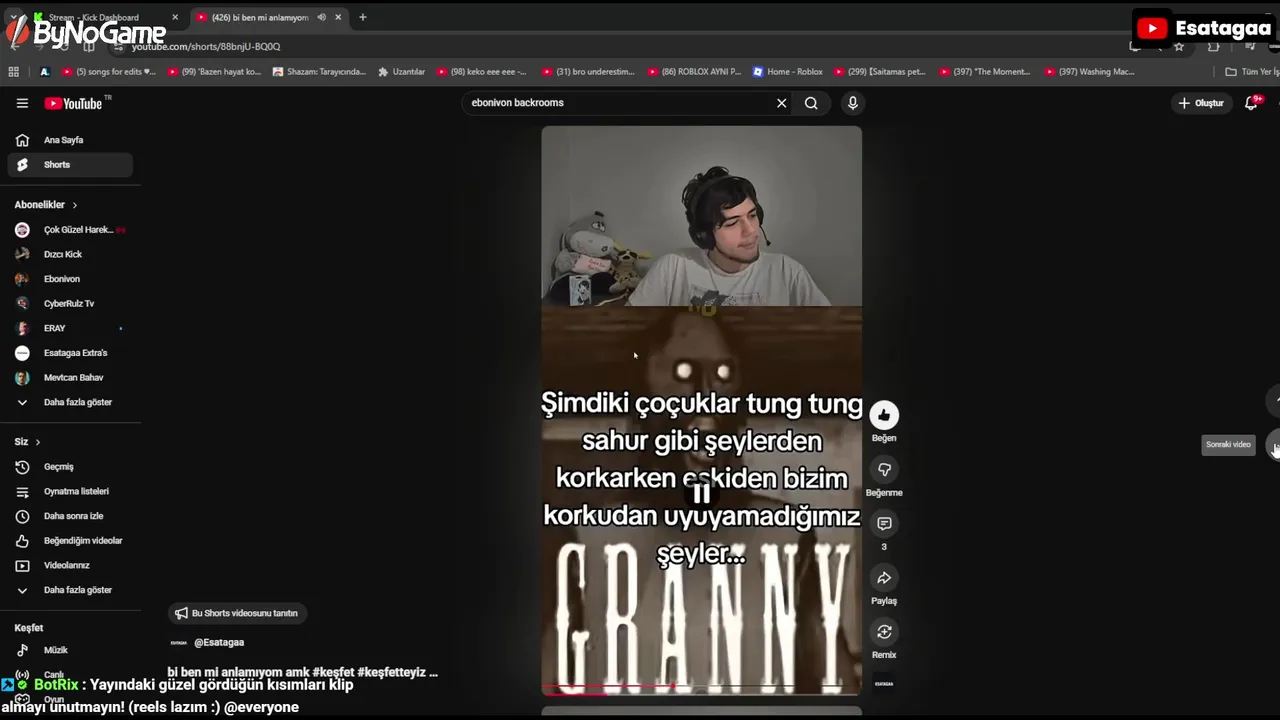Open the 'The Moment...' bookmark
This screenshot has width=1280, height=720.
[985, 72]
